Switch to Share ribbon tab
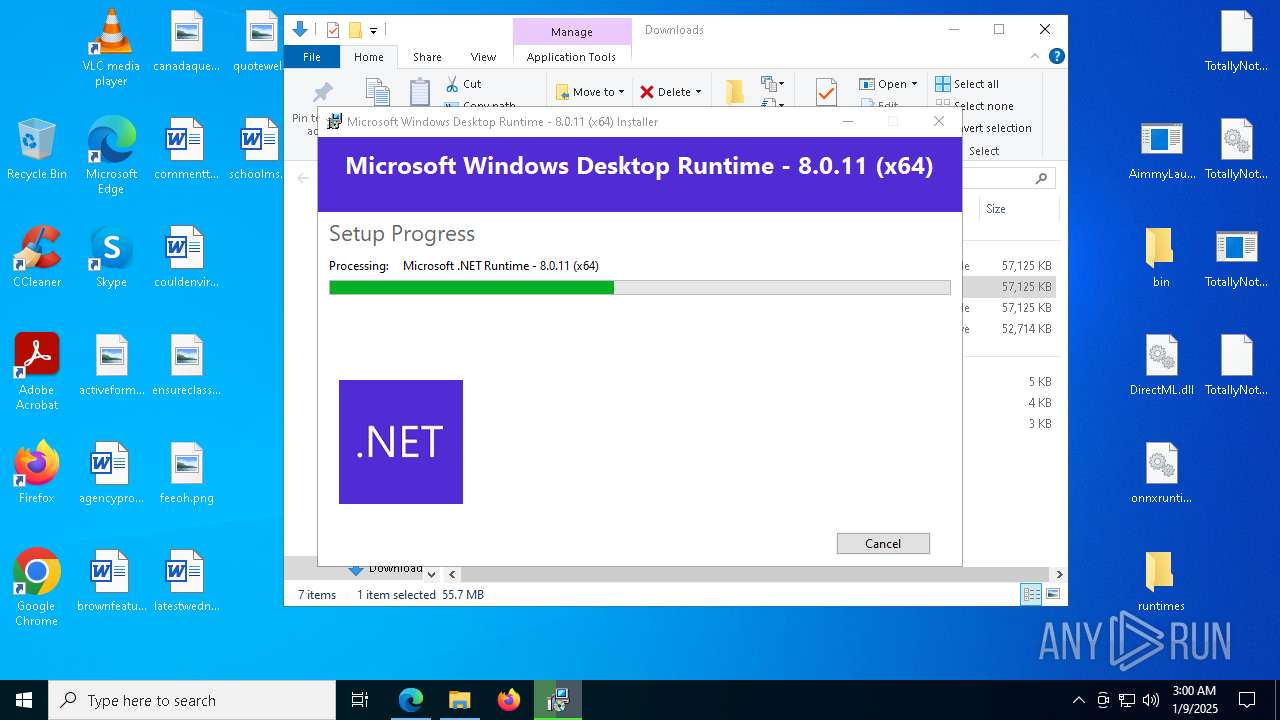Image resolution: width=1280 pixels, height=720 pixels. coord(427,57)
